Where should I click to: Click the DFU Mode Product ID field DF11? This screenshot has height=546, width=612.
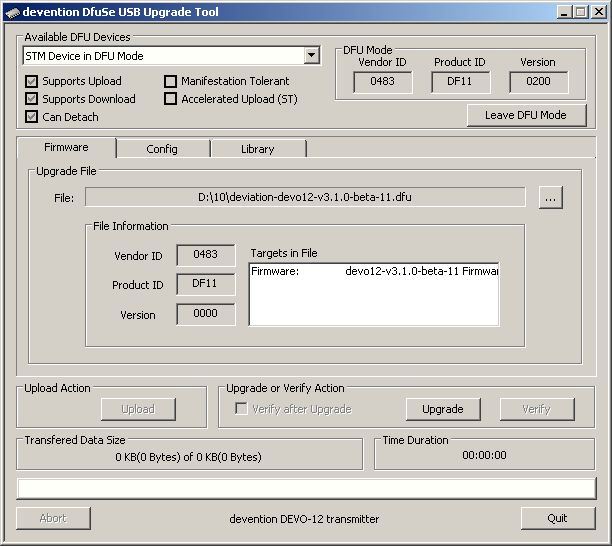pos(460,82)
